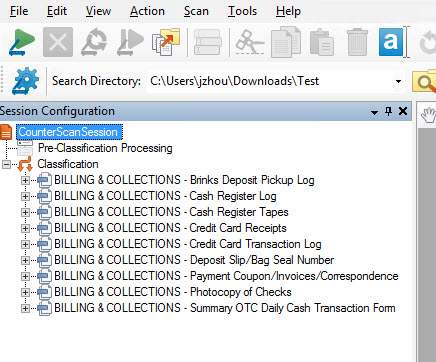
Task: Select Deposit Slip/Bag Seal Number type
Action: click(x=194, y=260)
